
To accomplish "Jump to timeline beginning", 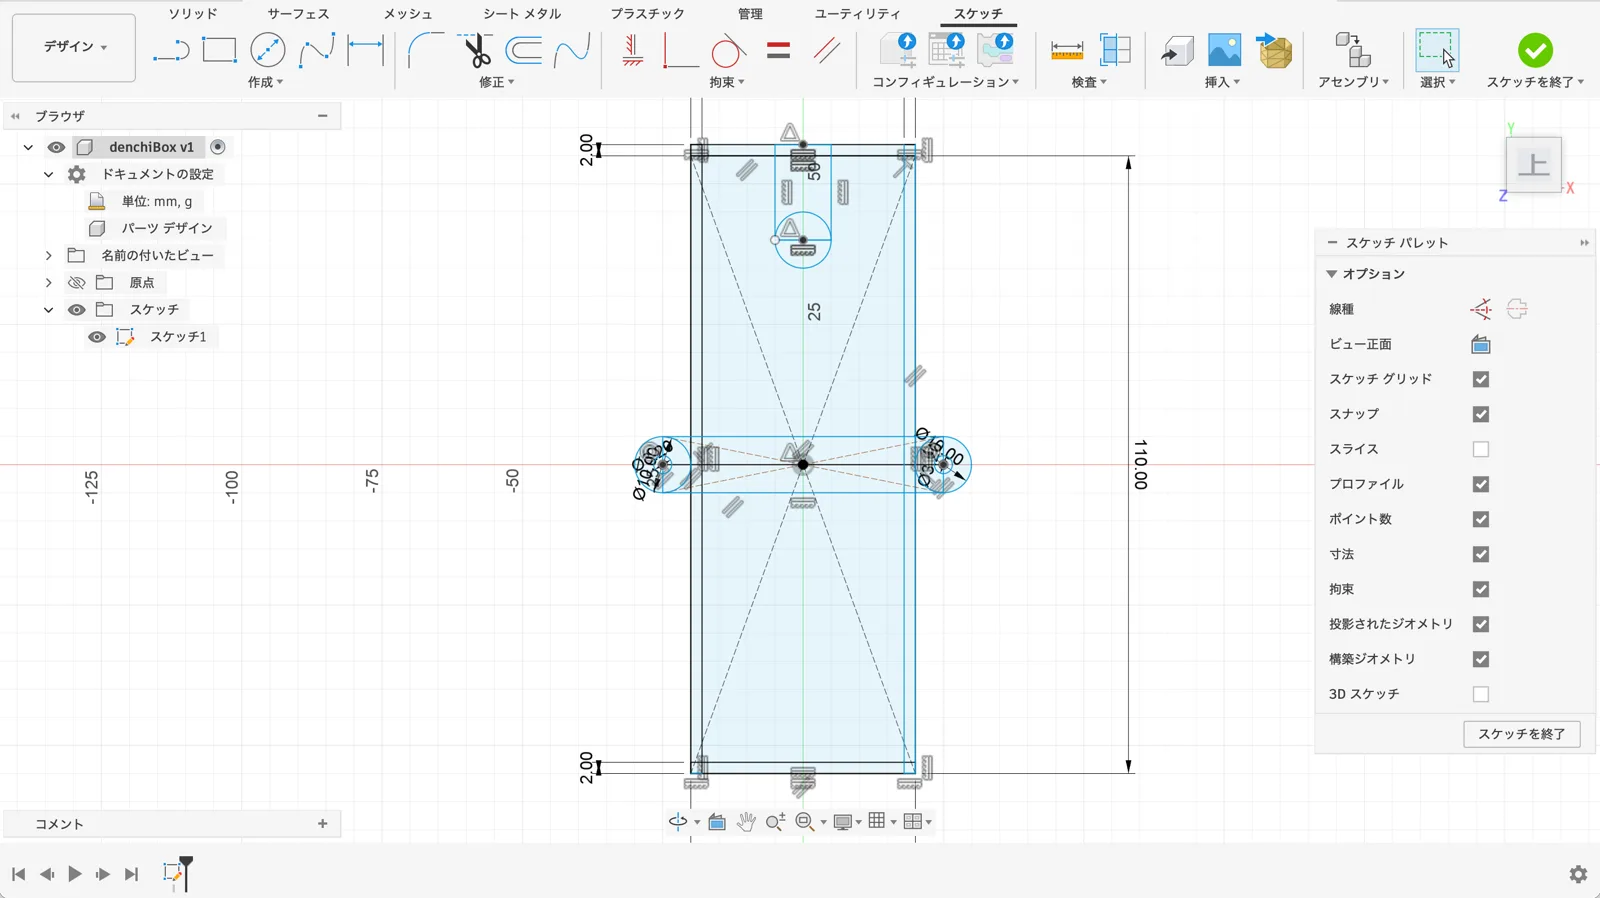I will (x=18, y=874).
